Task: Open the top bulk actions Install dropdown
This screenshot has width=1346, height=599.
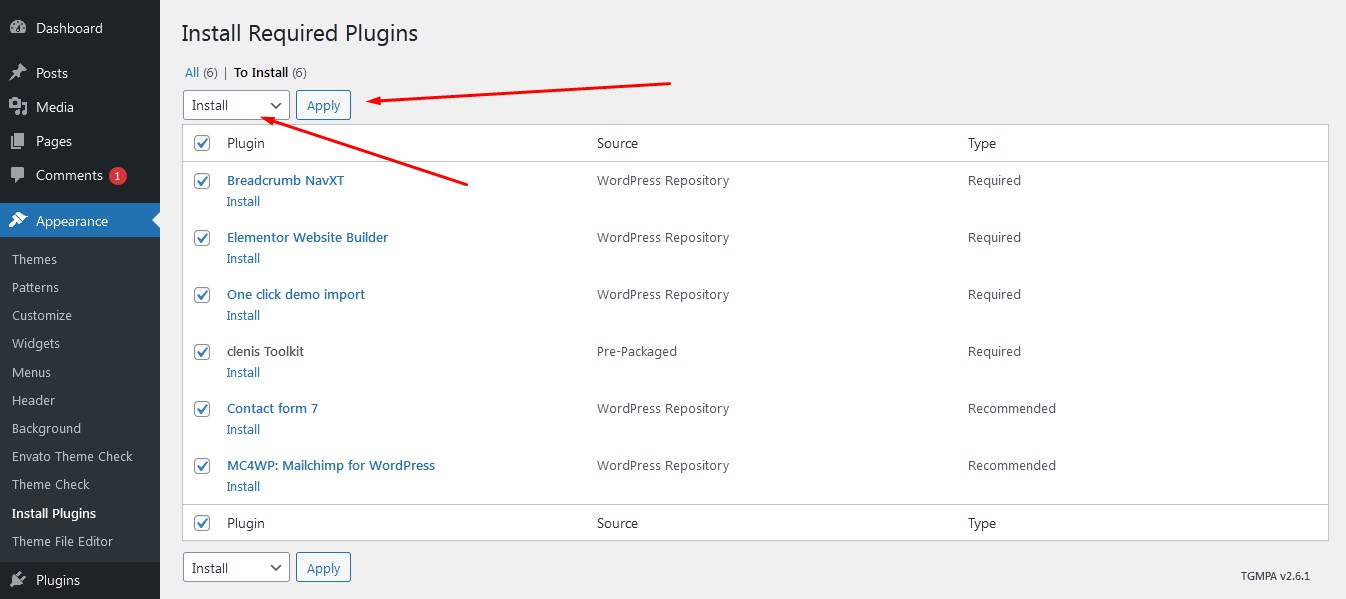Action: click(236, 105)
